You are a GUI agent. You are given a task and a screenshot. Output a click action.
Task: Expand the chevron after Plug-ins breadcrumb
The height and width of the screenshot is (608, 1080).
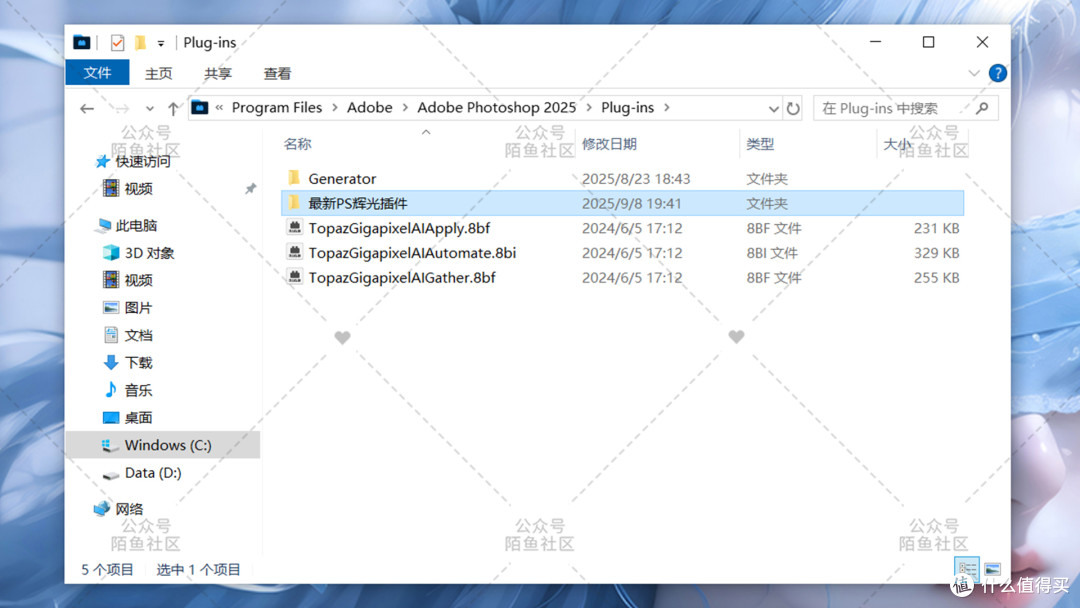[667, 107]
